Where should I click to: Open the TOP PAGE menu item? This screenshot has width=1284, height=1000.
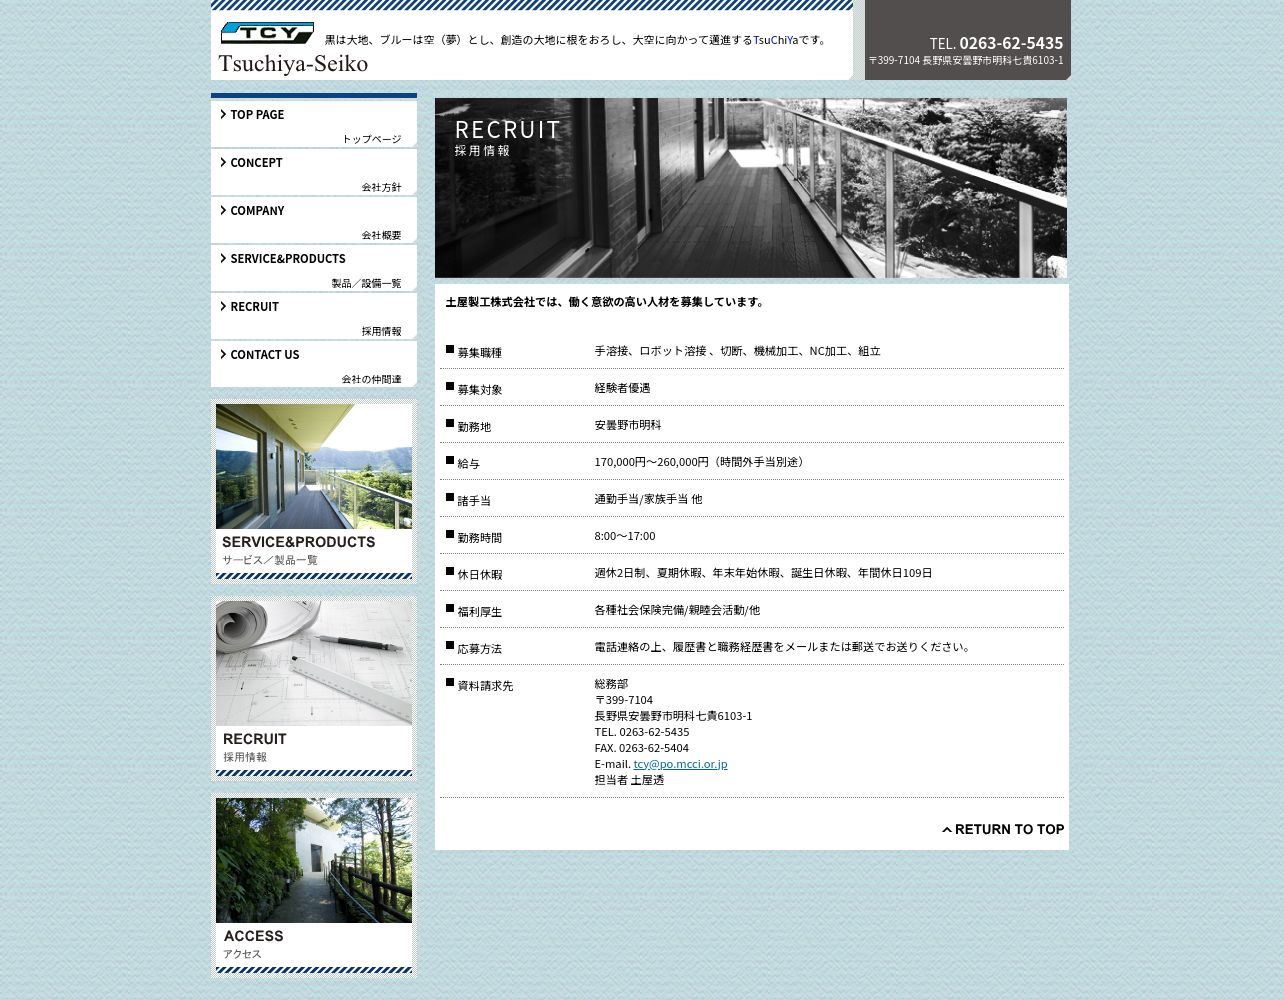(x=314, y=124)
